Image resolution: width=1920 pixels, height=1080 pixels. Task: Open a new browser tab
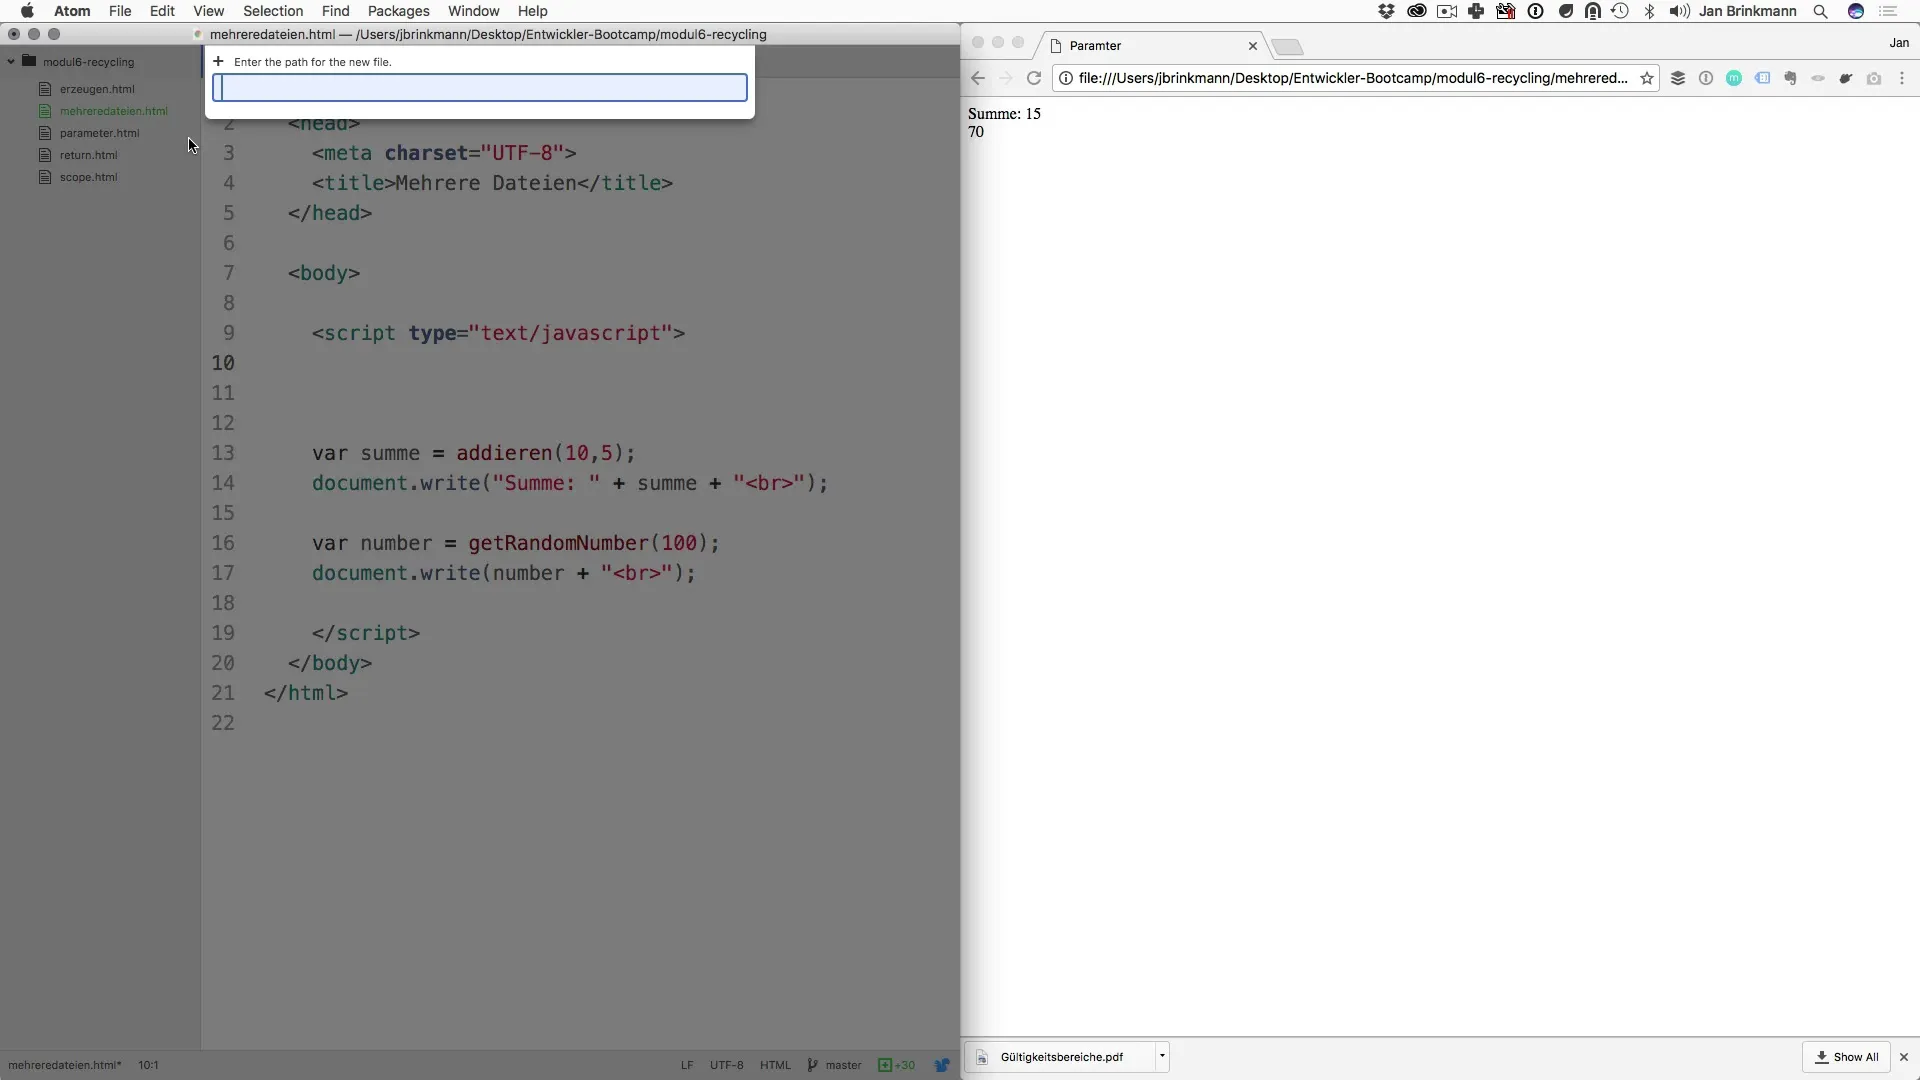pyautogui.click(x=1287, y=47)
